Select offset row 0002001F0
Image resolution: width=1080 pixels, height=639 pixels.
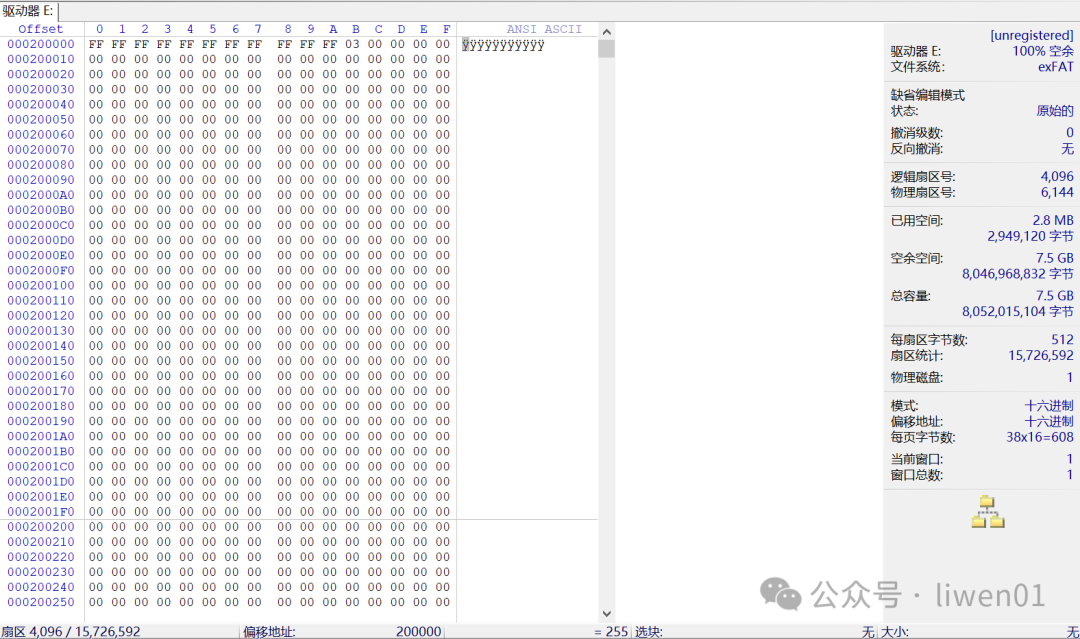[x=41, y=512]
